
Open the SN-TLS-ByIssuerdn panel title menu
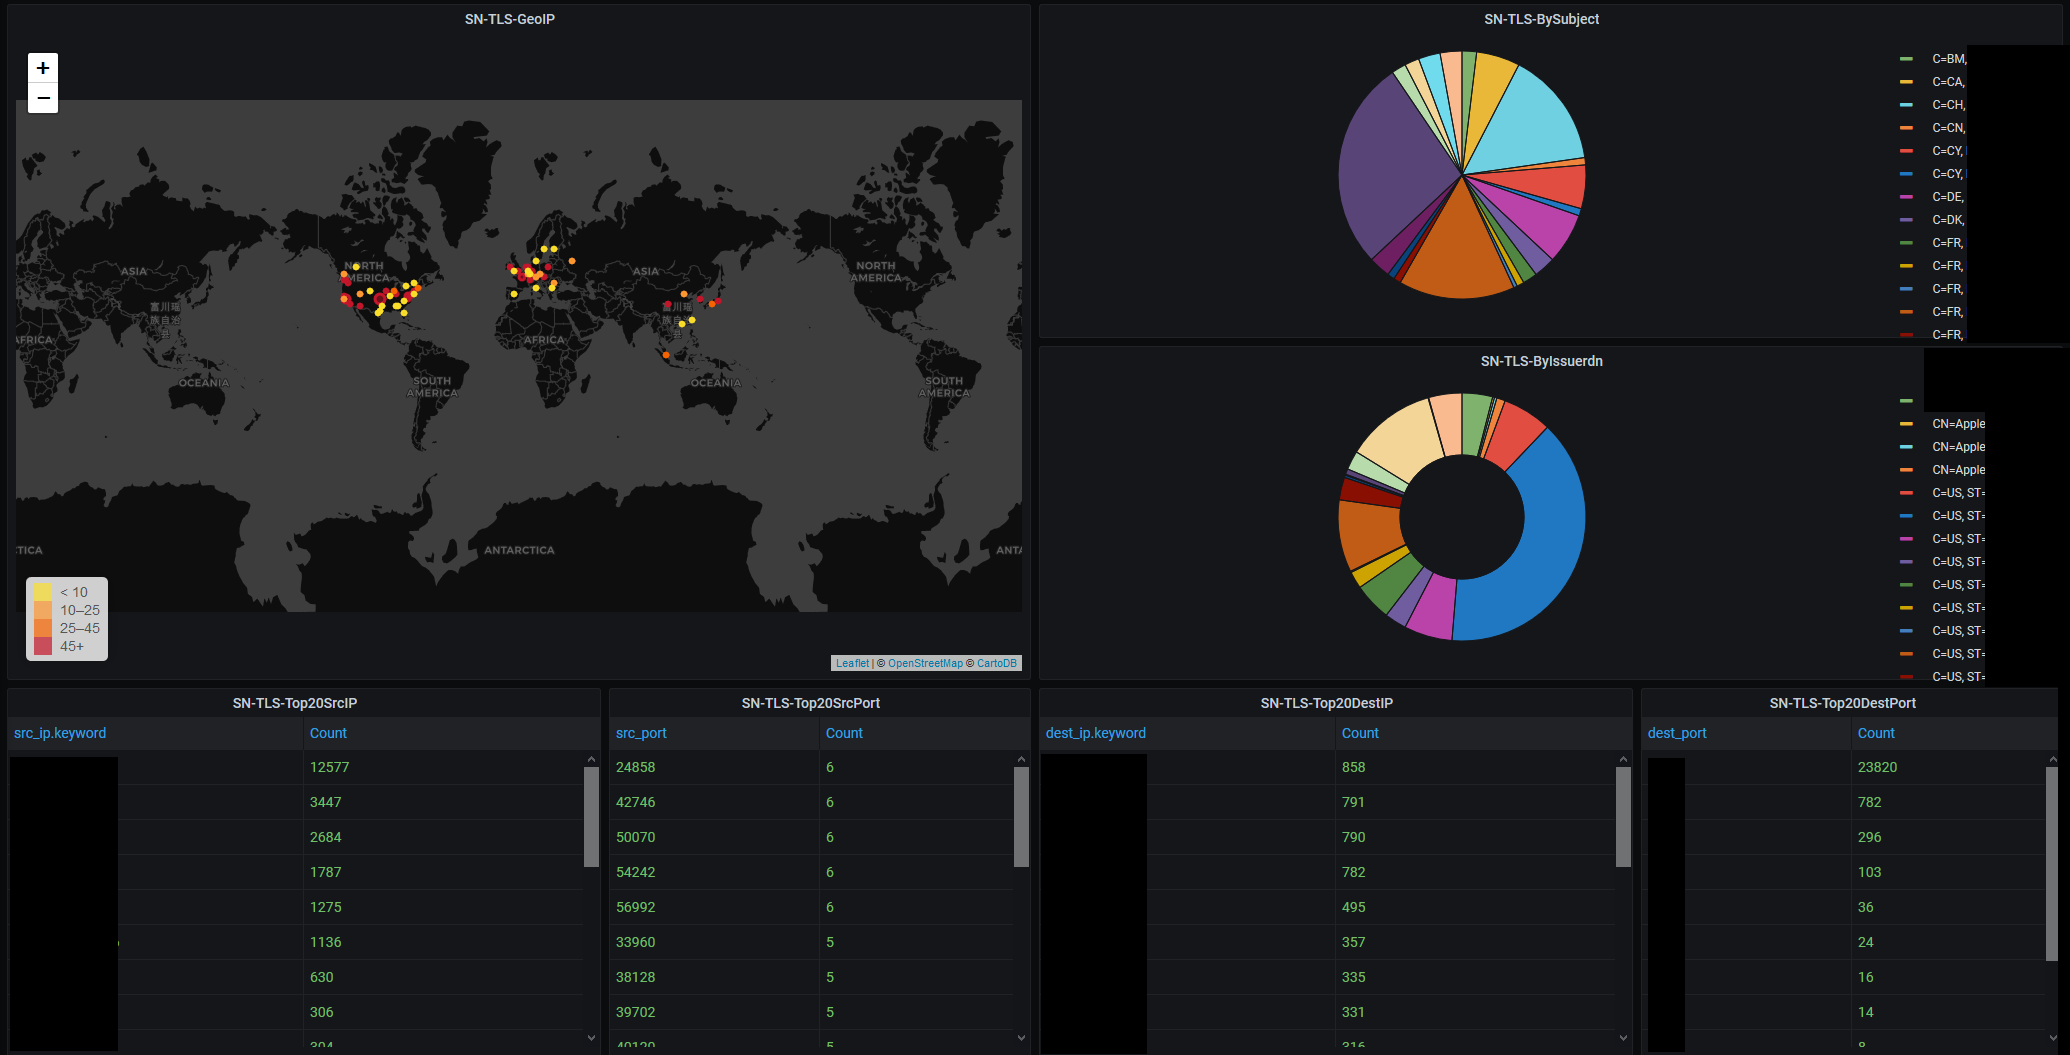[x=1541, y=361]
